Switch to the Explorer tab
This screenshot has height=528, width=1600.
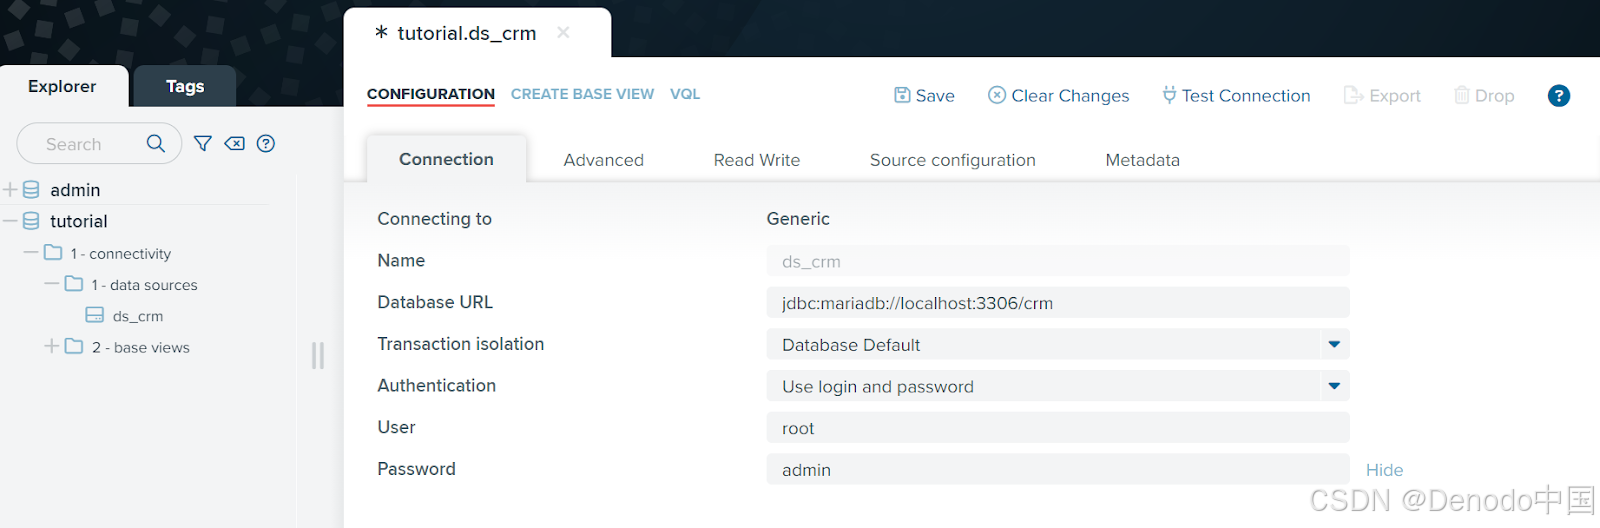63,87
